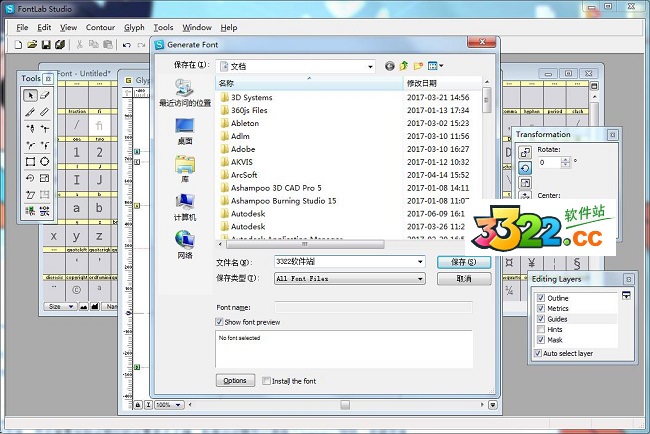
Task: Click the New font toolbar icon
Action: pos(18,44)
